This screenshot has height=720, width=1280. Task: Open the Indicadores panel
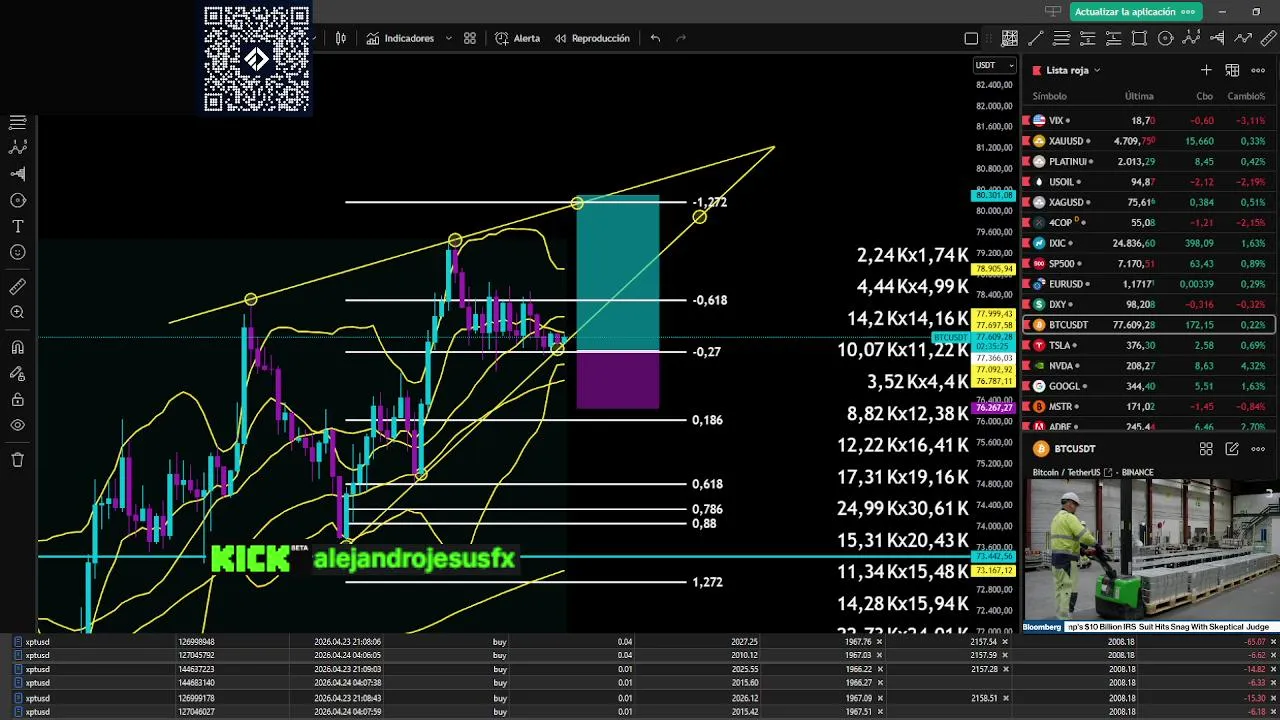point(400,38)
